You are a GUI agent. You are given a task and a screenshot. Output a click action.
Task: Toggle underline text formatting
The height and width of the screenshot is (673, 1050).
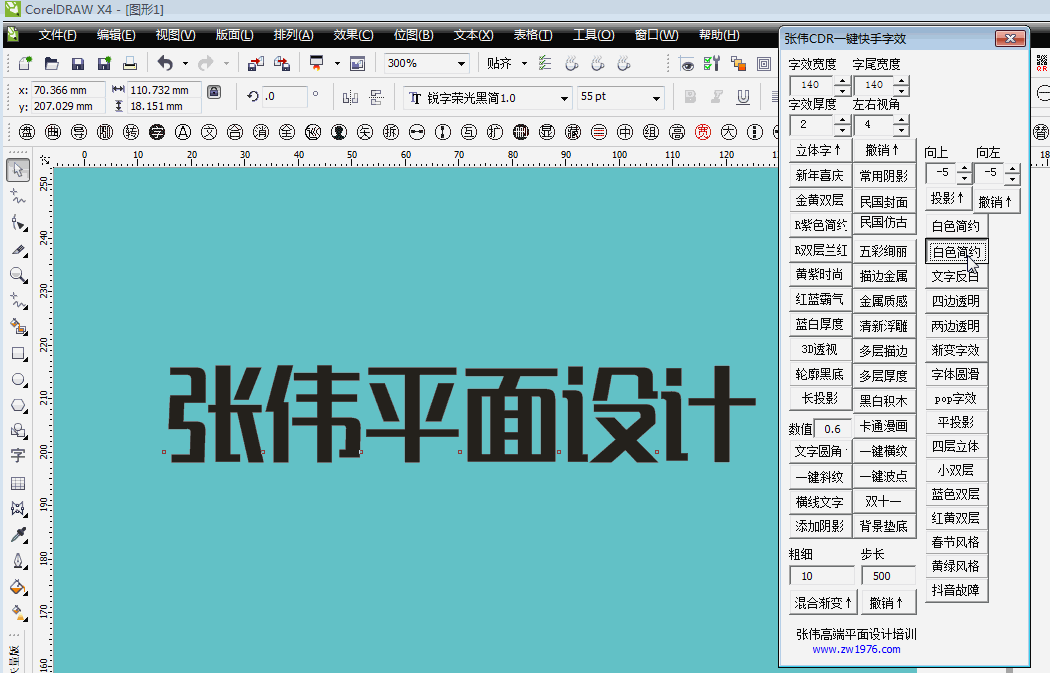(743, 97)
